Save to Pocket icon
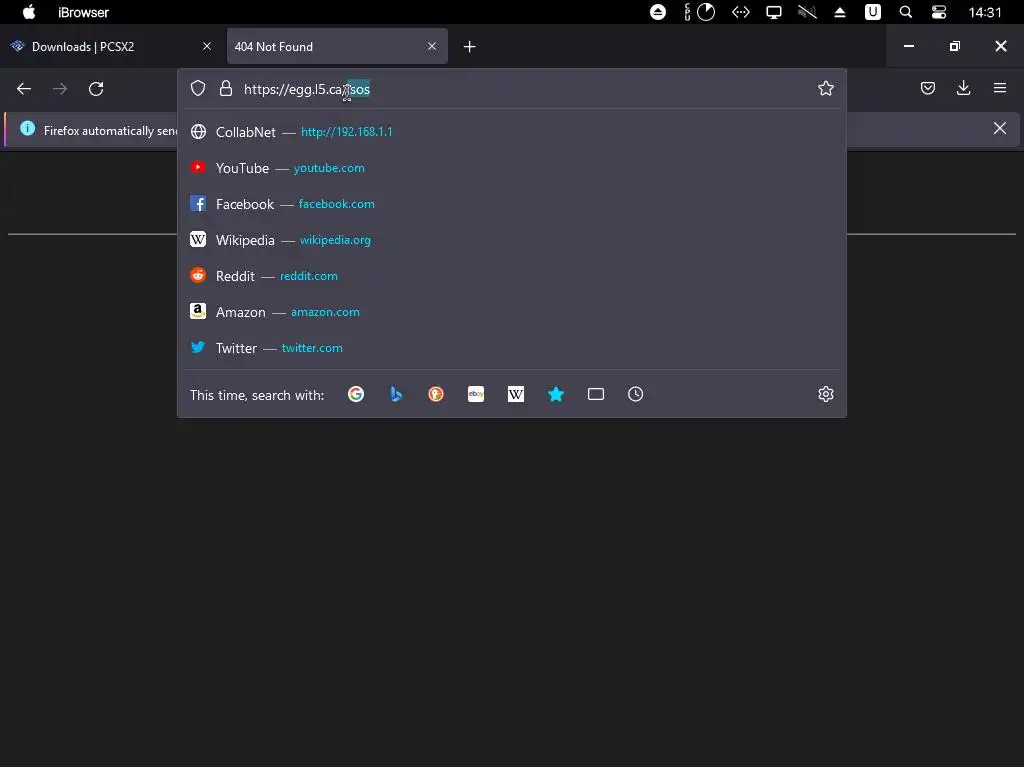1024x768 pixels. point(927,88)
